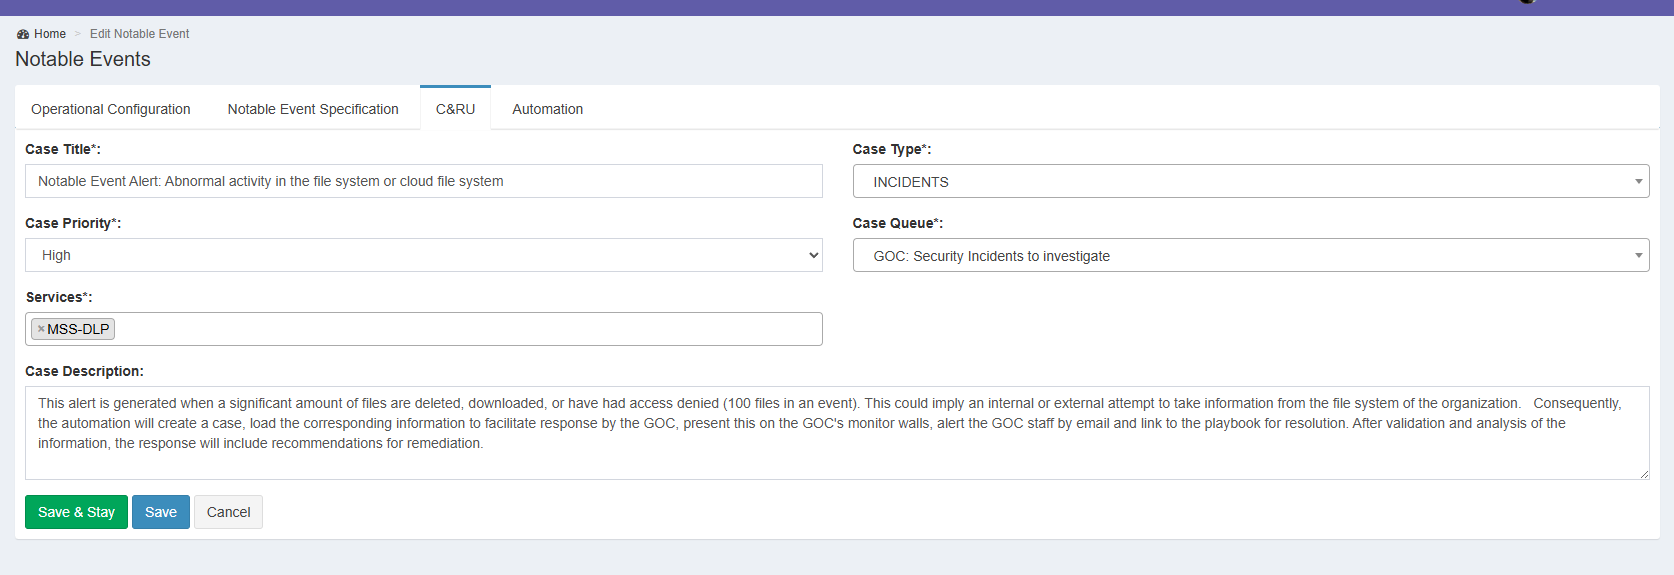Image resolution: width=1674 pixels, height=575 pixels.
Task: Click the Home dashboard icon in breadcrumb
Action: click(x=23, y=34)
